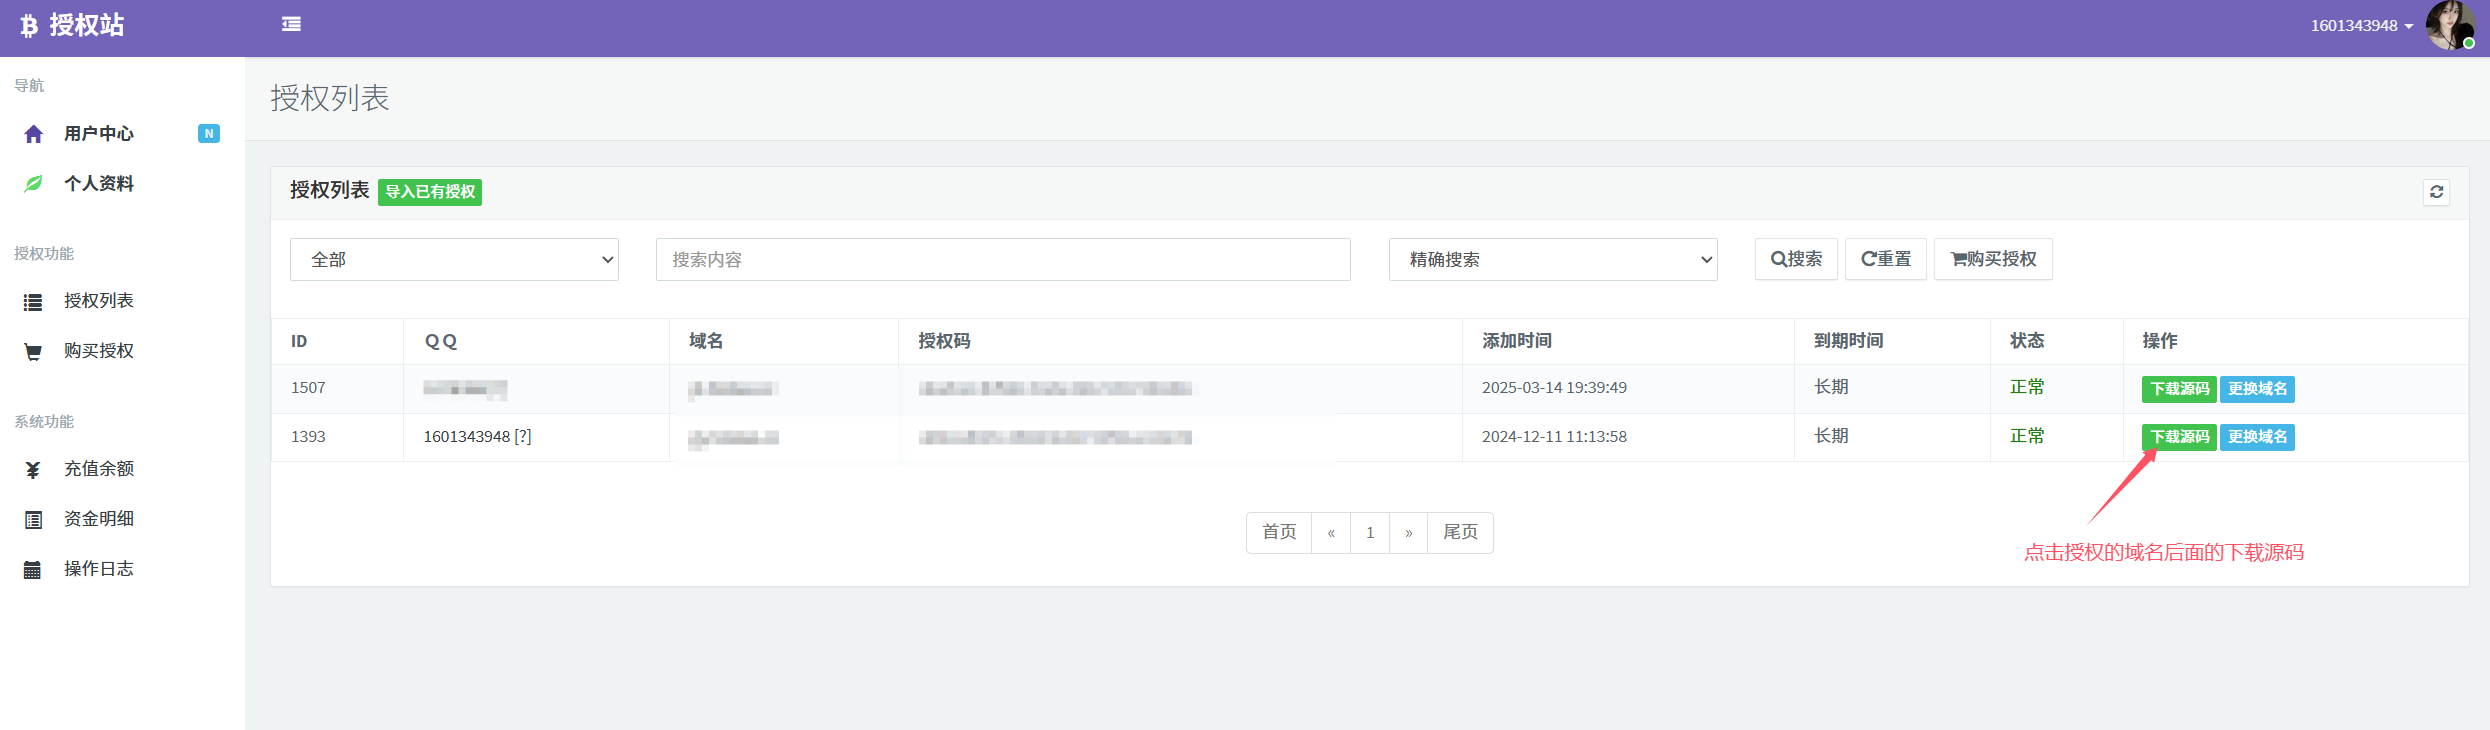2490x730 pixels.
Task: Open the 精确搜索 mode dropdown
Action: pyautogui.click(x=1553, y=260)
